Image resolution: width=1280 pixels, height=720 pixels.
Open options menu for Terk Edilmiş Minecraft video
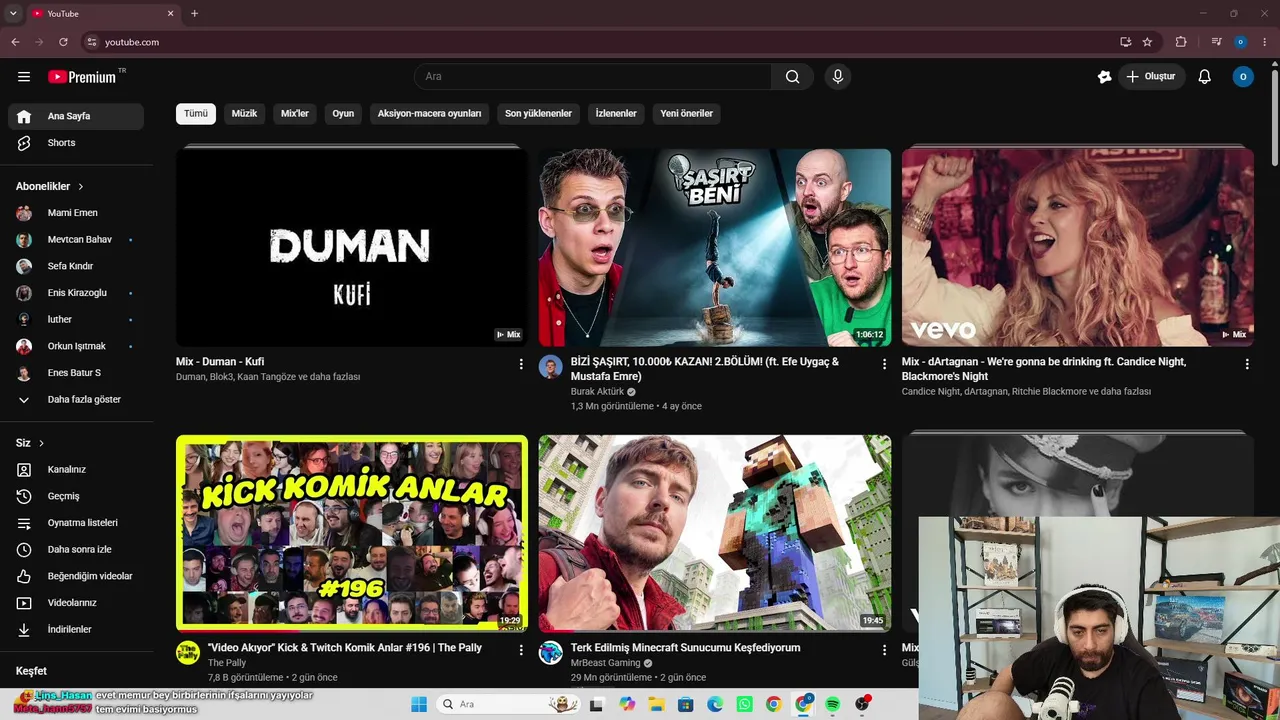[884, 650]
